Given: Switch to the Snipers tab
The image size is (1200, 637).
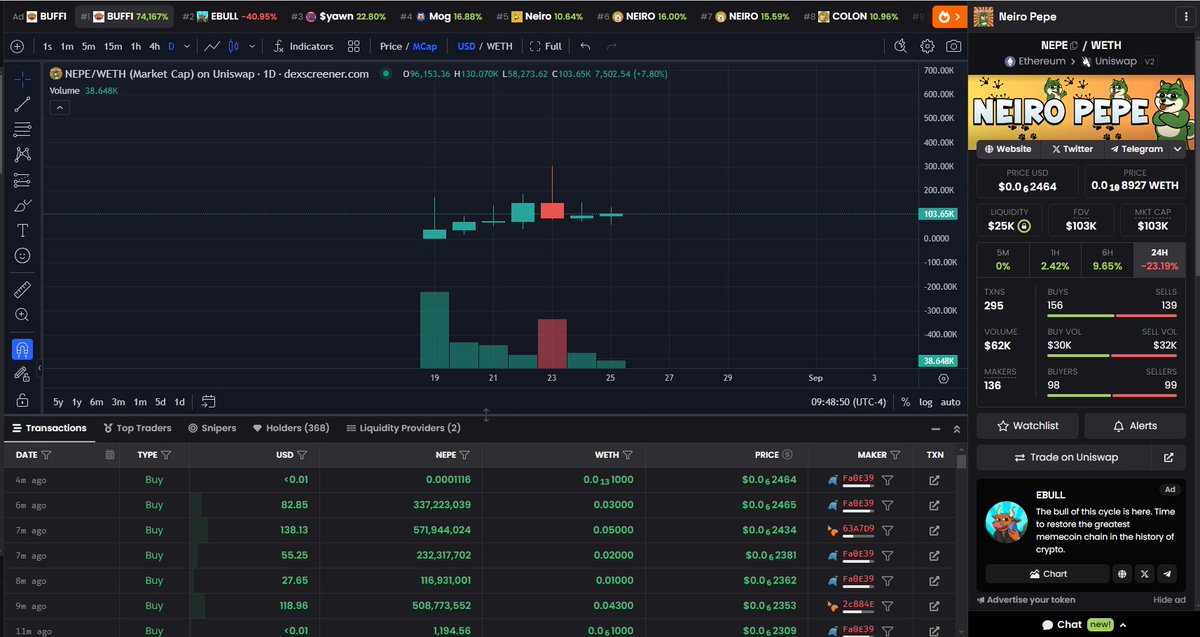Looking at the screenshot, I should pyautogui.click(x=212, y=428).
